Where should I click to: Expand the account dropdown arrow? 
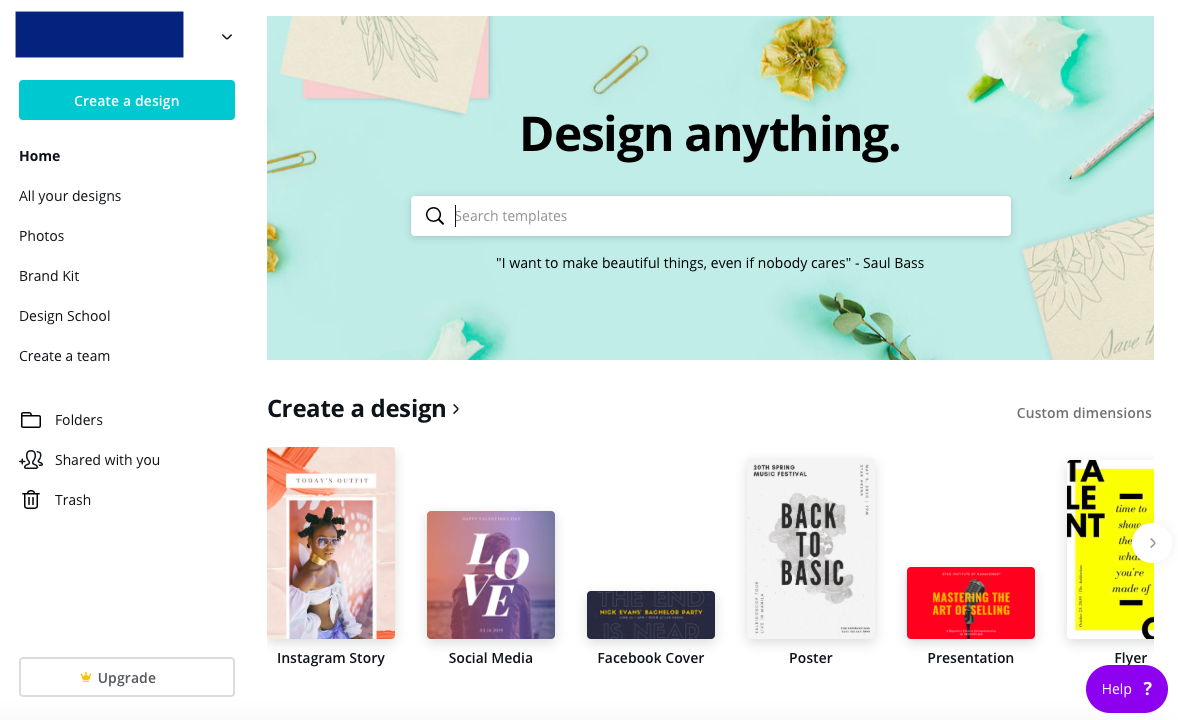pos(227,37)
